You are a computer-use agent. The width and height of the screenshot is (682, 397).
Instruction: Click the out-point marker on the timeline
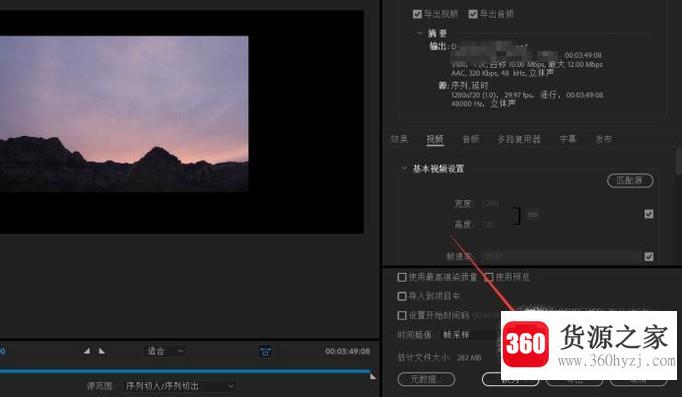(373, 377)
